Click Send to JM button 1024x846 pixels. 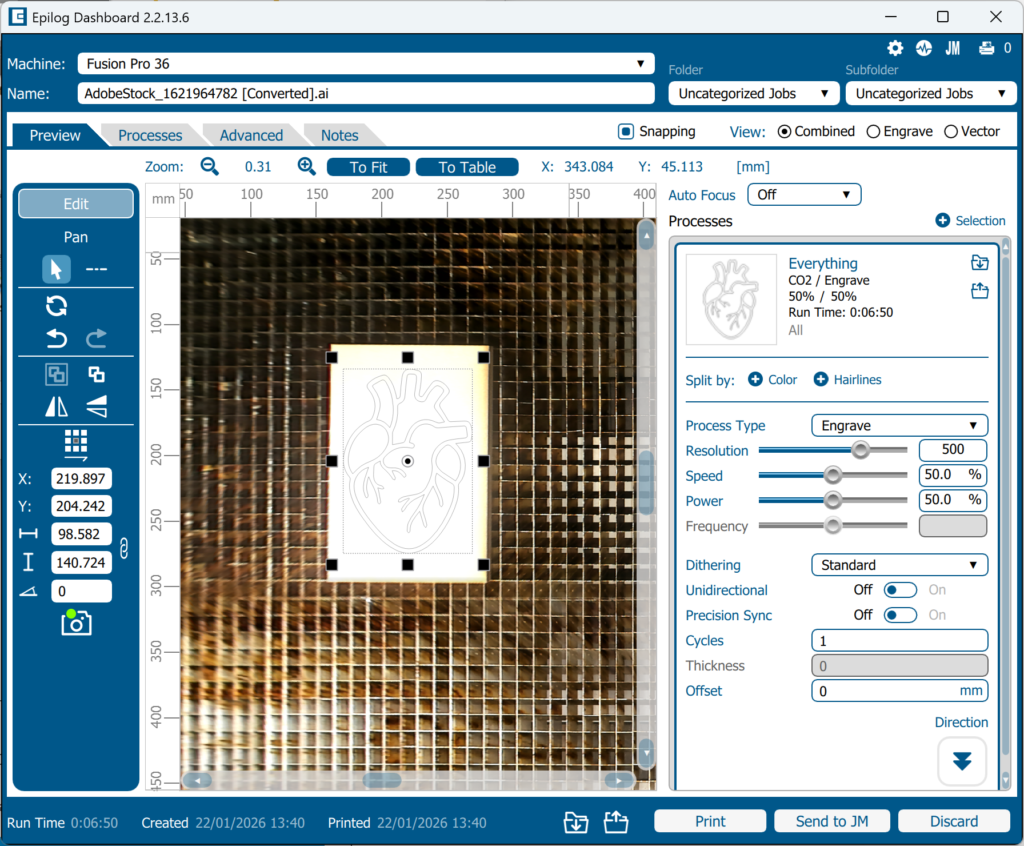832,821
